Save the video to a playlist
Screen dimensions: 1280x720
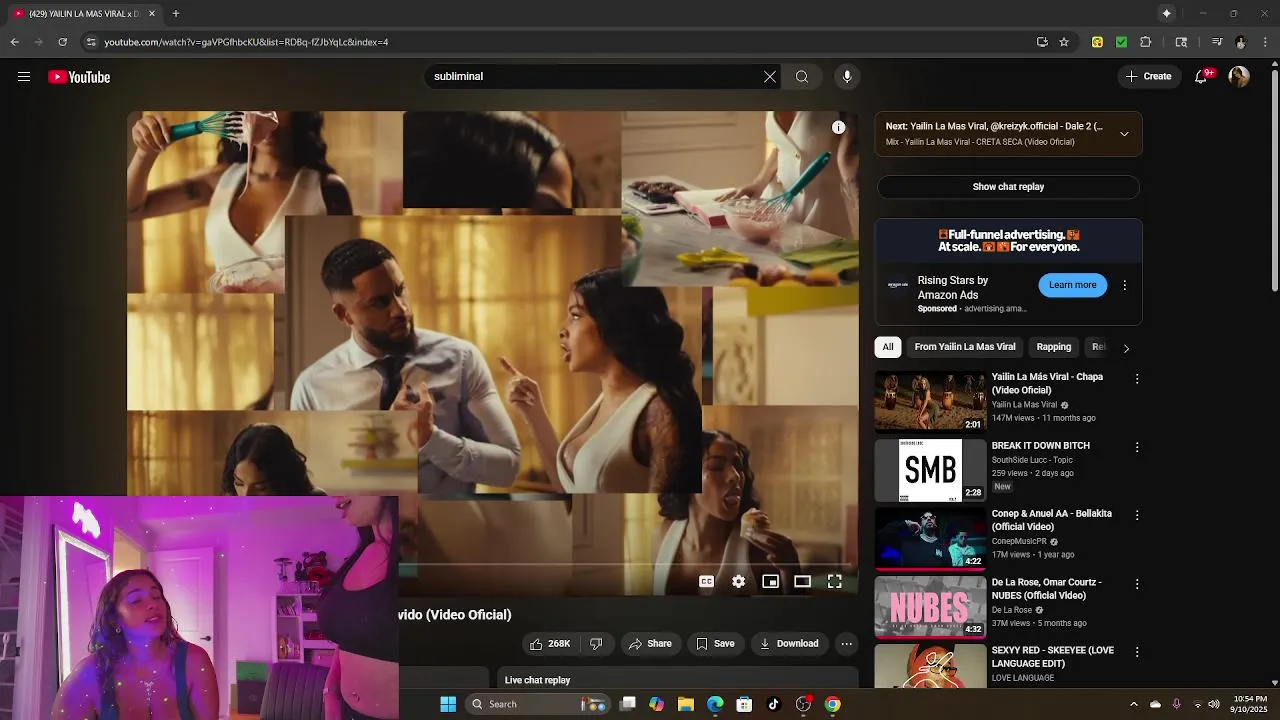(x=715, y=644)
